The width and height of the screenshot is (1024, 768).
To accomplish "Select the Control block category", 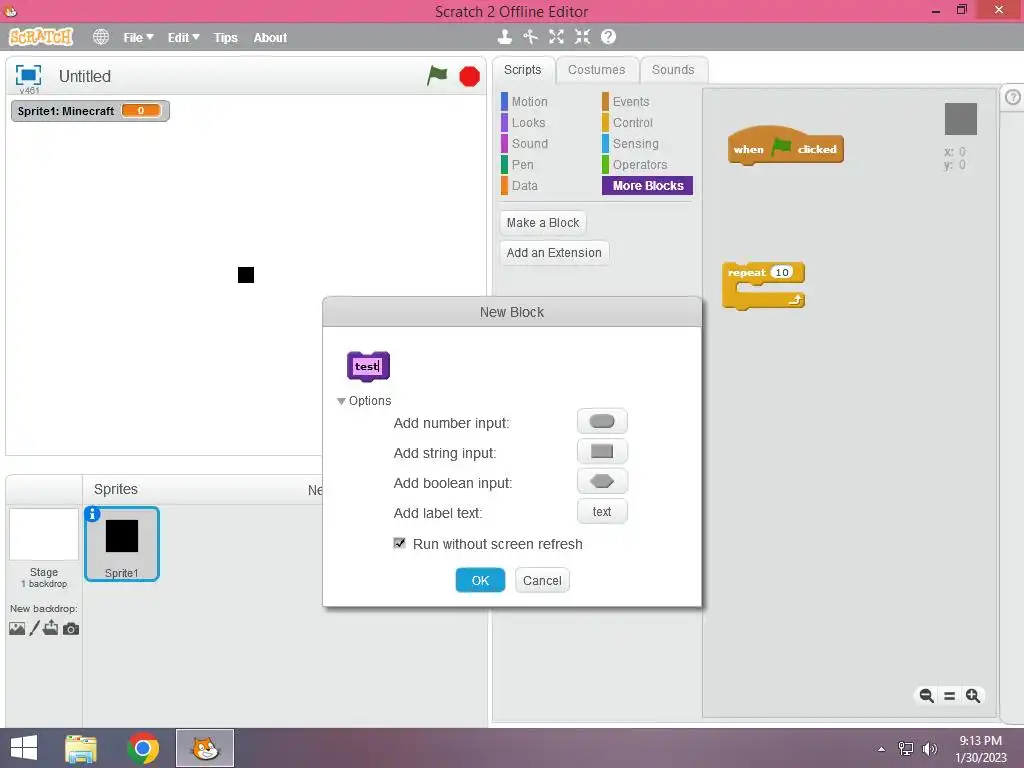I will pyautogui.click(x=632, y=123).
